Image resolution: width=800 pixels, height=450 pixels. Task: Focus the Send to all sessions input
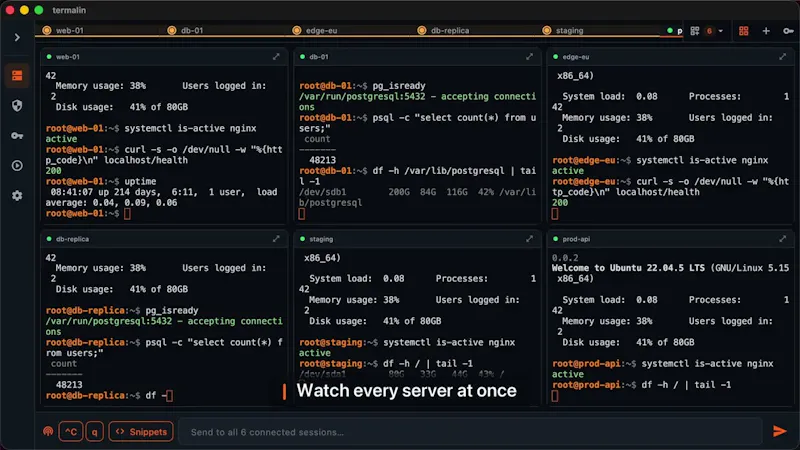(x=470, y=432)
